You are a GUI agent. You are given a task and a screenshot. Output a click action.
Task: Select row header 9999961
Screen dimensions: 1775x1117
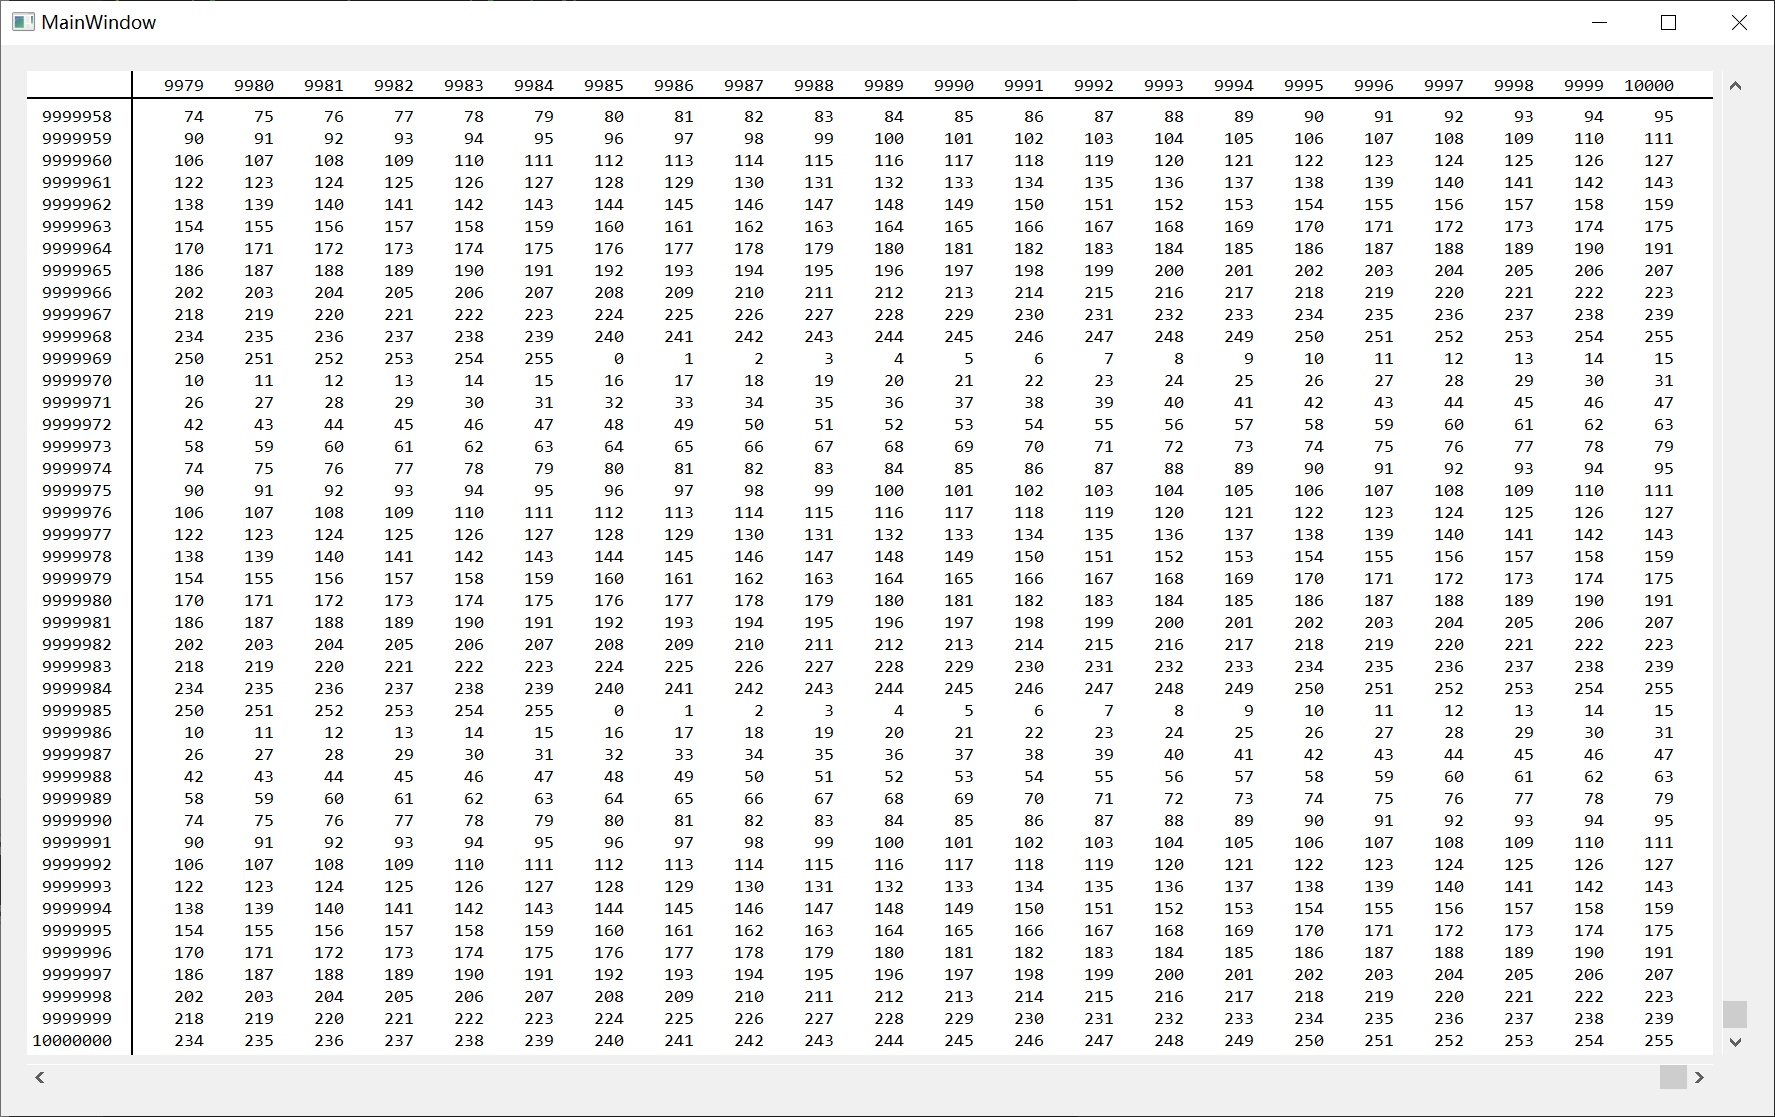coord(77,183)
